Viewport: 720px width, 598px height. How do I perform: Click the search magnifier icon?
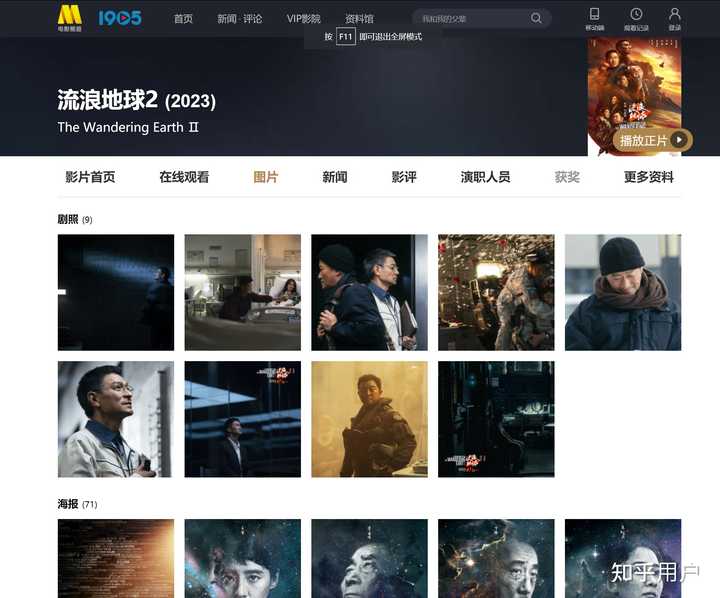point(536,18)
